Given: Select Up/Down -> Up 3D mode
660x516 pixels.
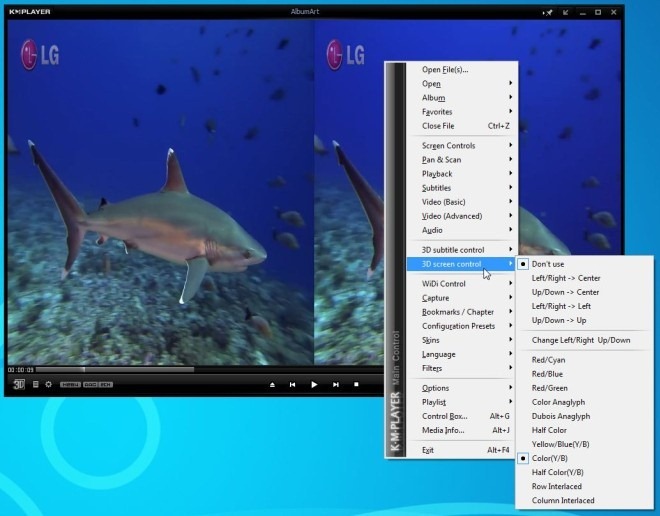Looking at the screenshot, I should 585,320.
